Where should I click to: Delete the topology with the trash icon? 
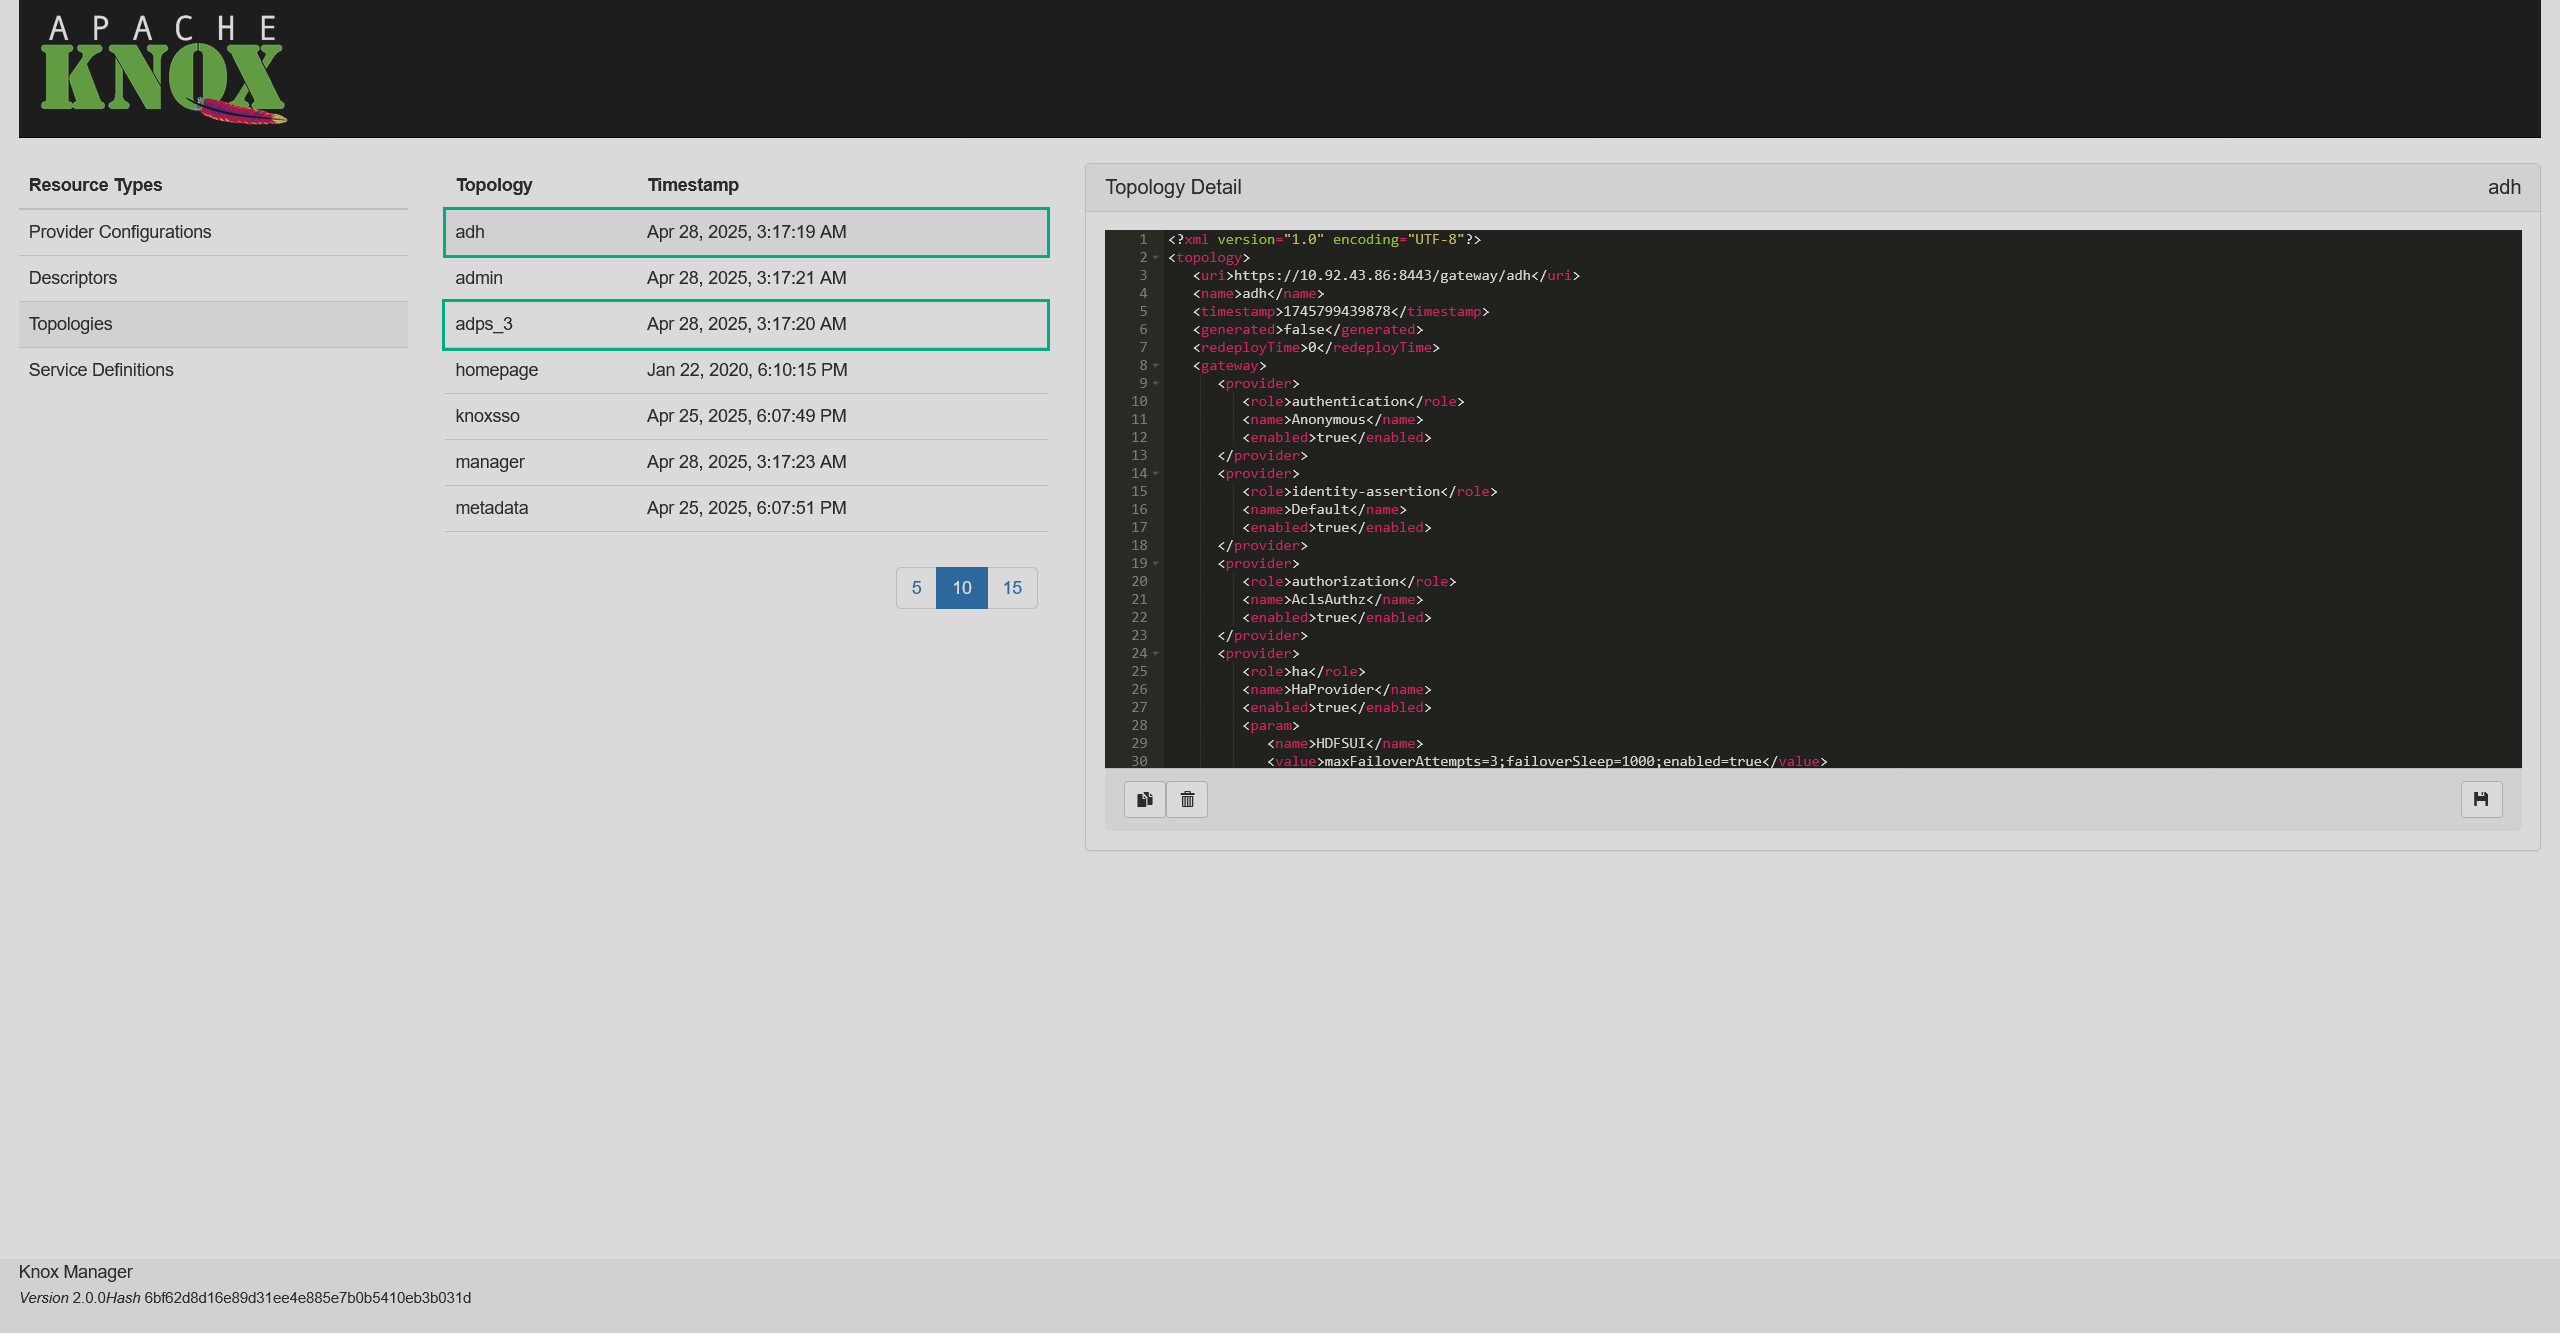[x=1187, y=799]
